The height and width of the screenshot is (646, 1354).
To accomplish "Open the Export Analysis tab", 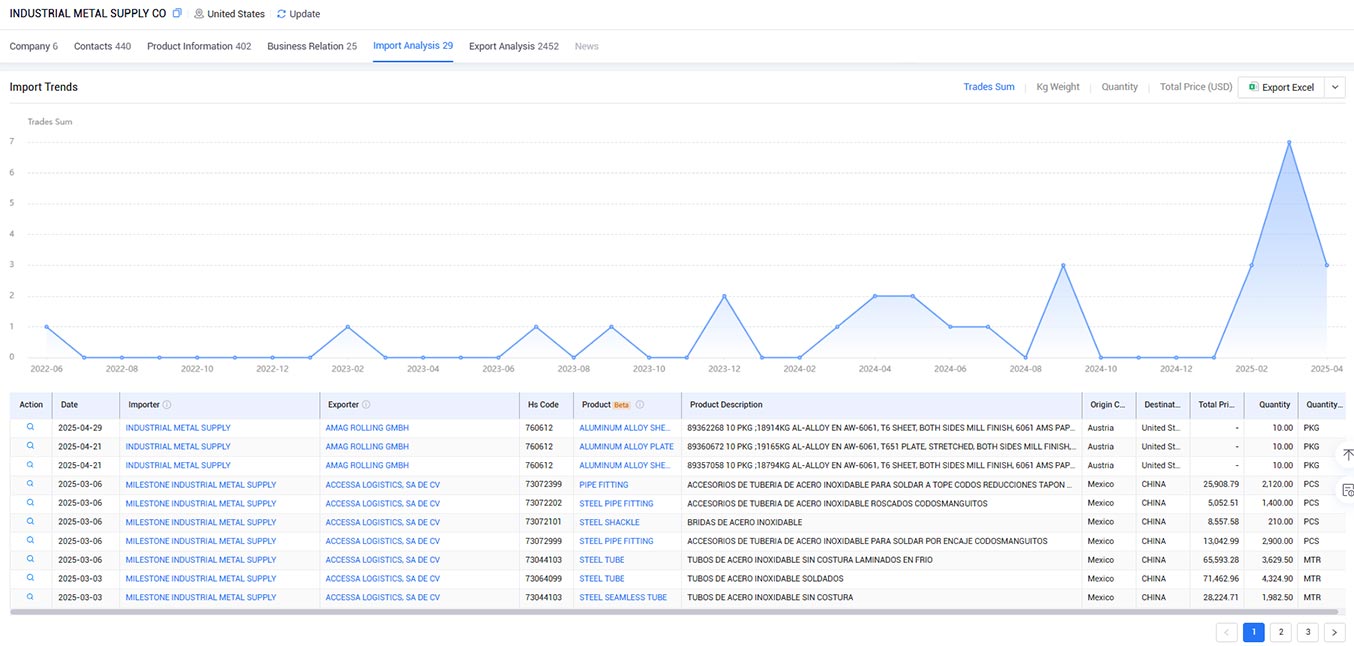I will click(x=514, y=46).
